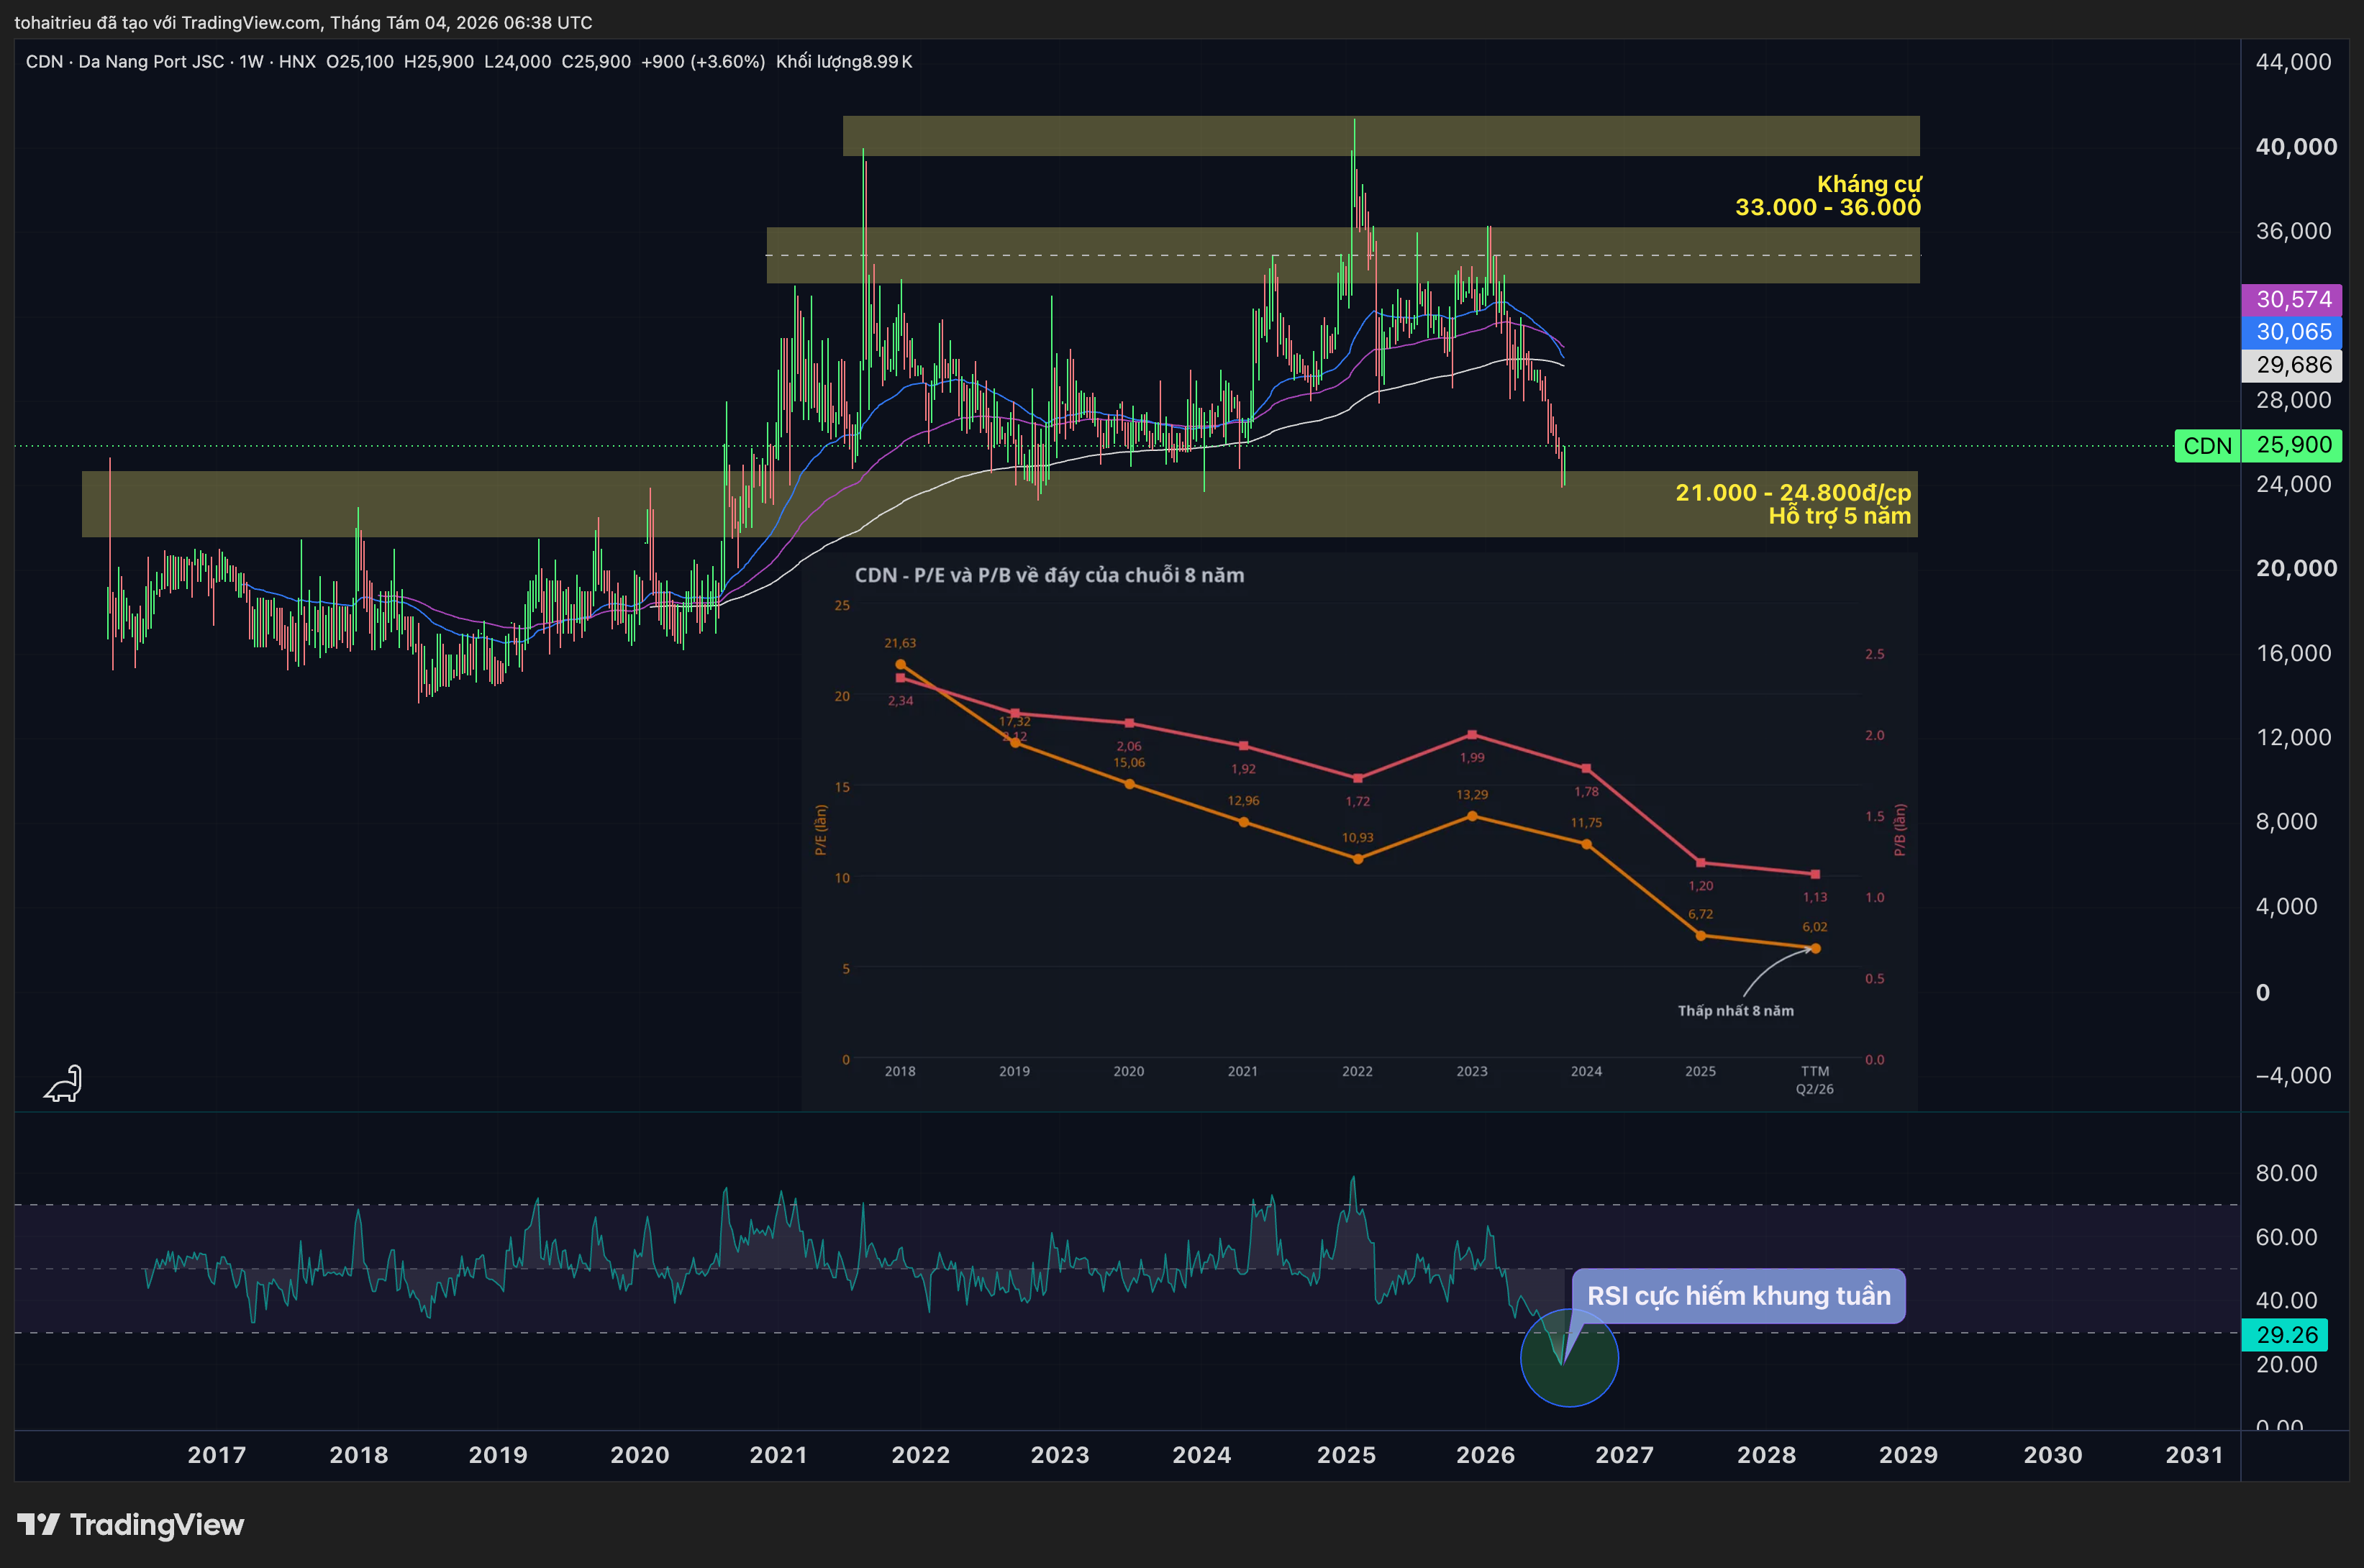Click the 1,13 P/B data label
Viewport: 2364px width, 1568px height.
pos(1814,897)
